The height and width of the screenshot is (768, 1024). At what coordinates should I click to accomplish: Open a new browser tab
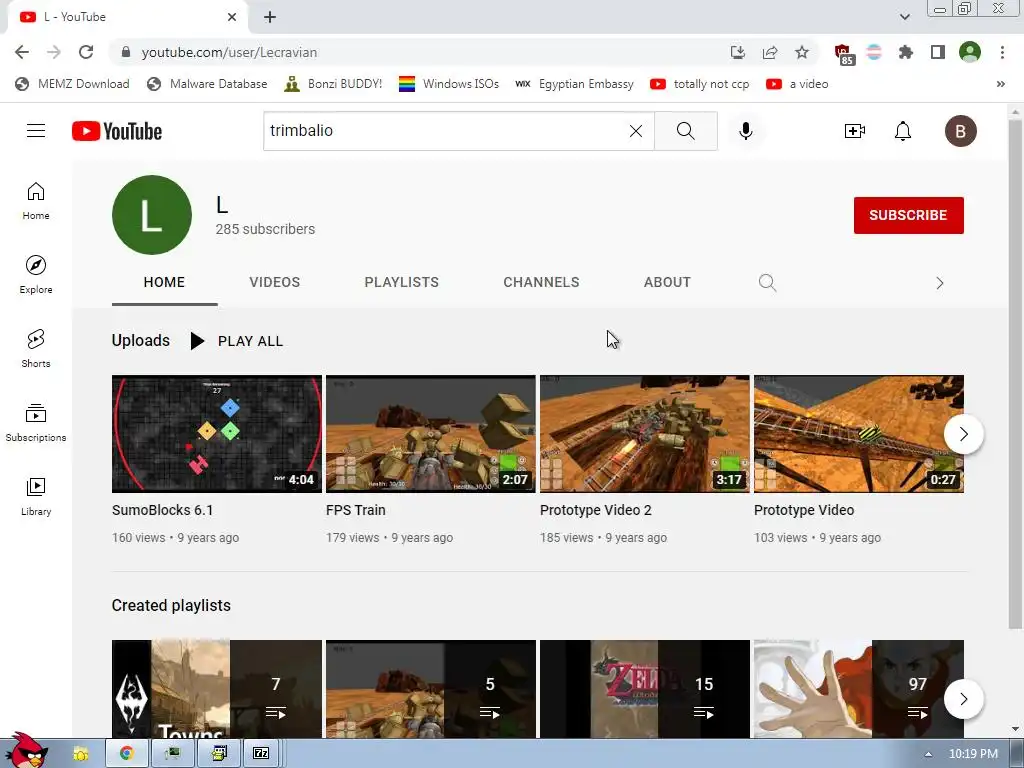[270, 17]
